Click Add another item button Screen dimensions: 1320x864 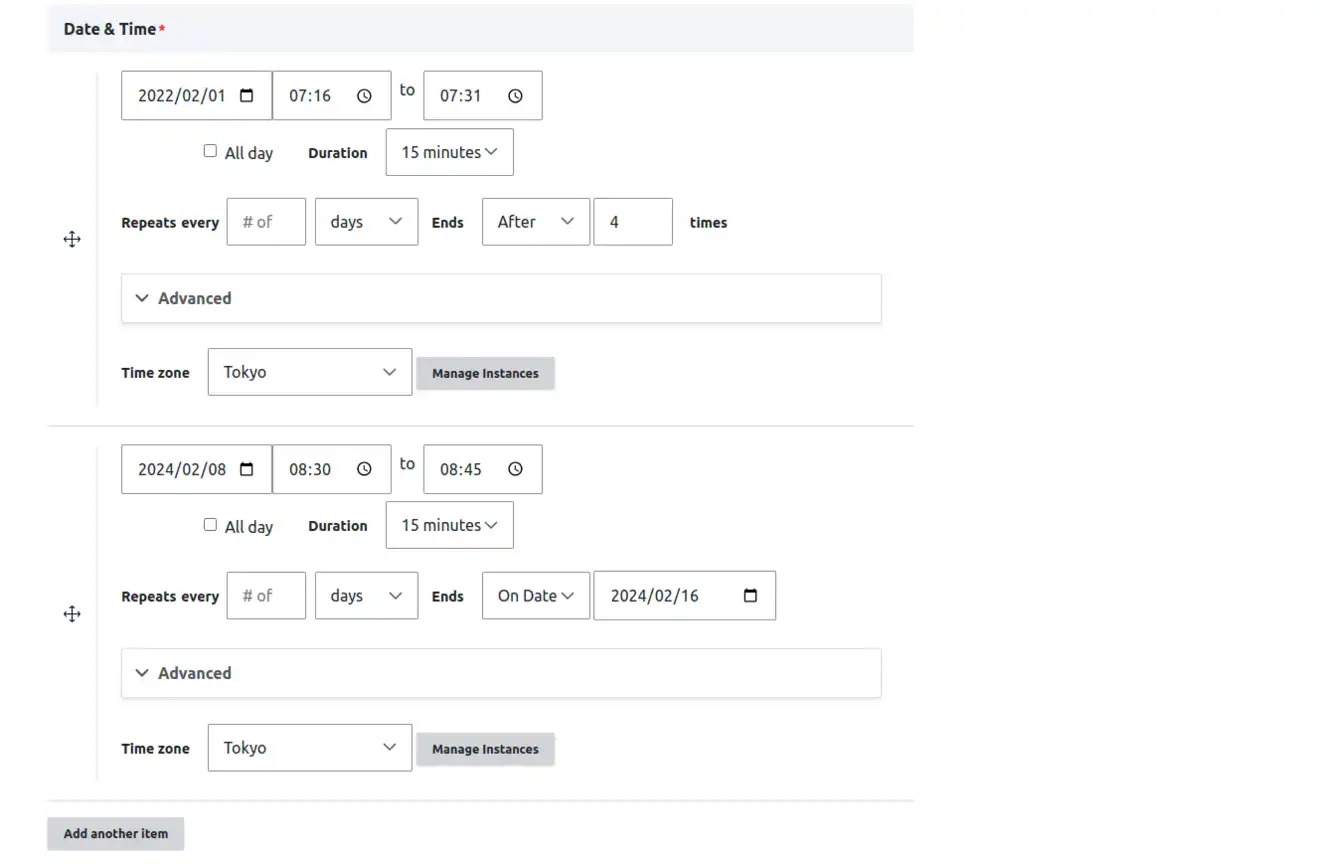pos(116,833)
